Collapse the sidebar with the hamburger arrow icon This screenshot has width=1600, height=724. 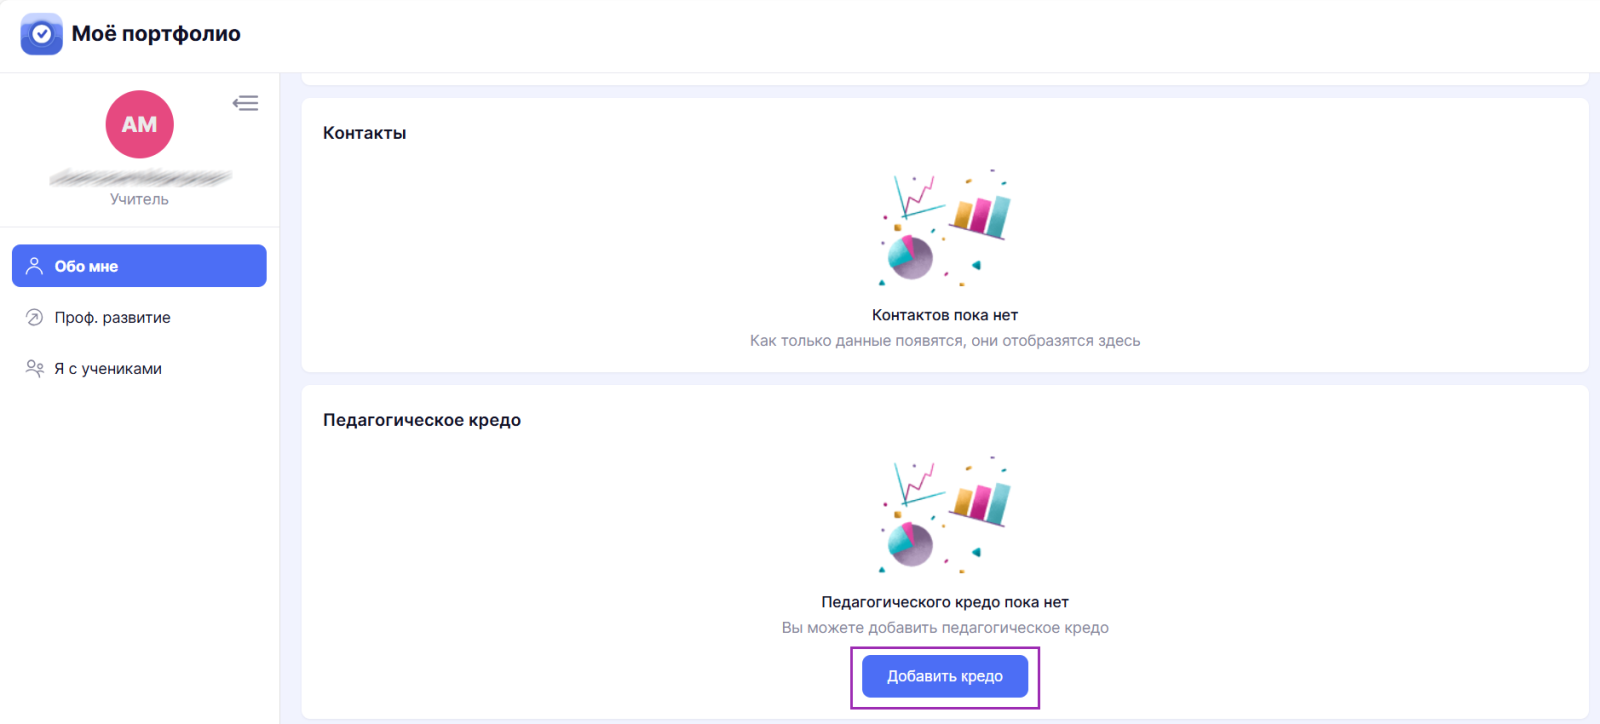[x=245, y=103]
